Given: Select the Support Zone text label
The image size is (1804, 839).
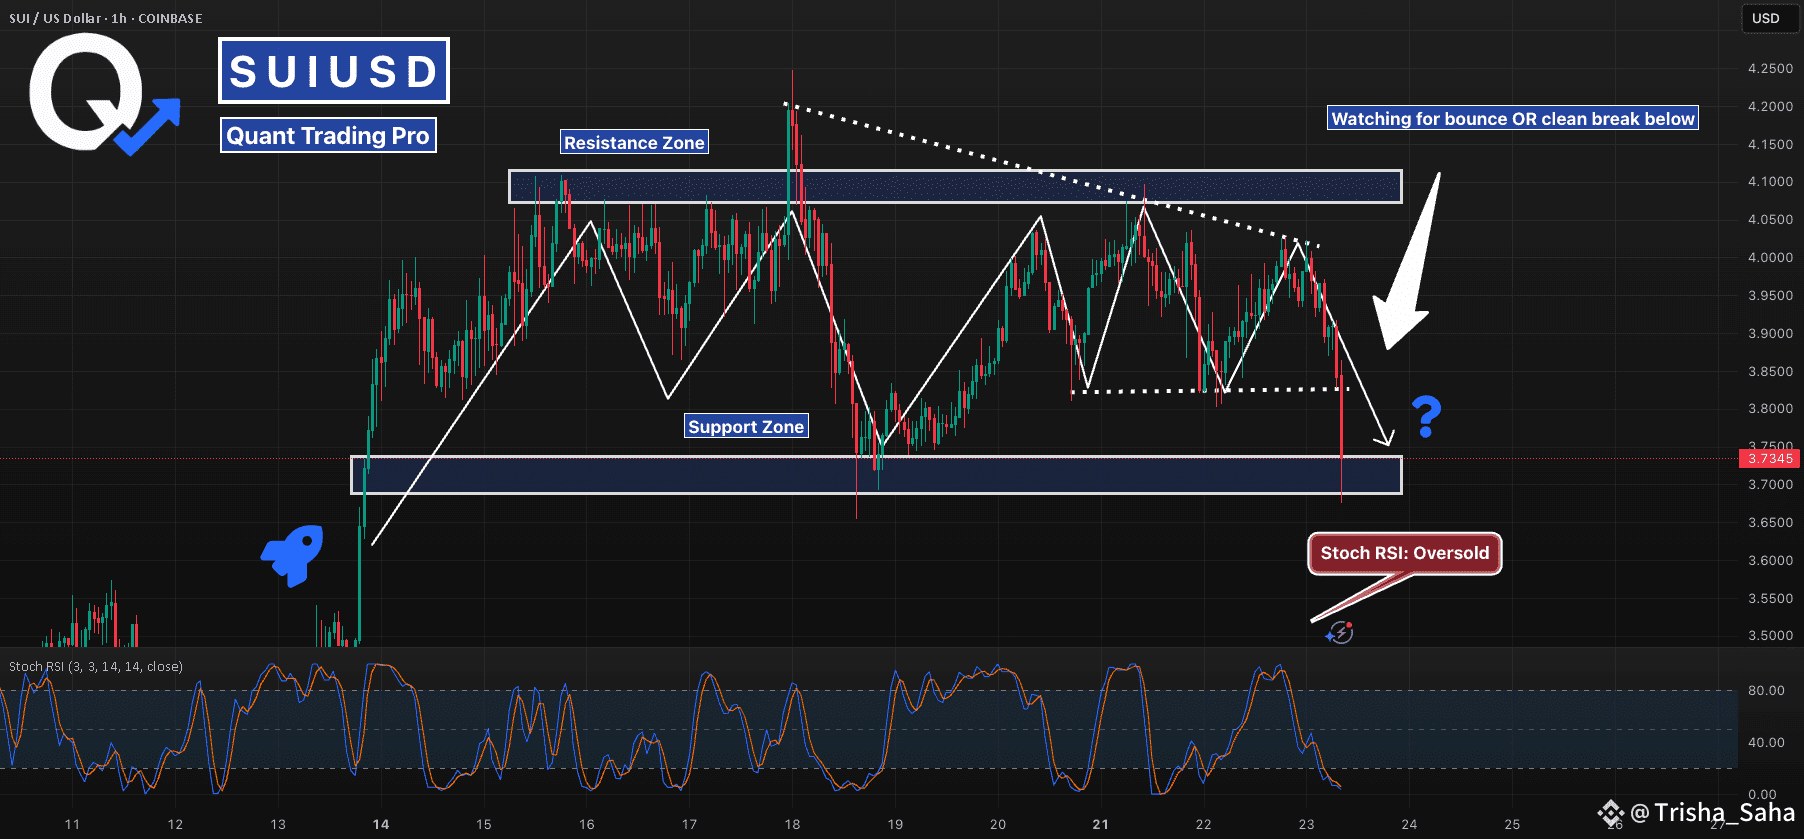Looking at the screenshot, I should pyautogui.click(x=746, y=427).
